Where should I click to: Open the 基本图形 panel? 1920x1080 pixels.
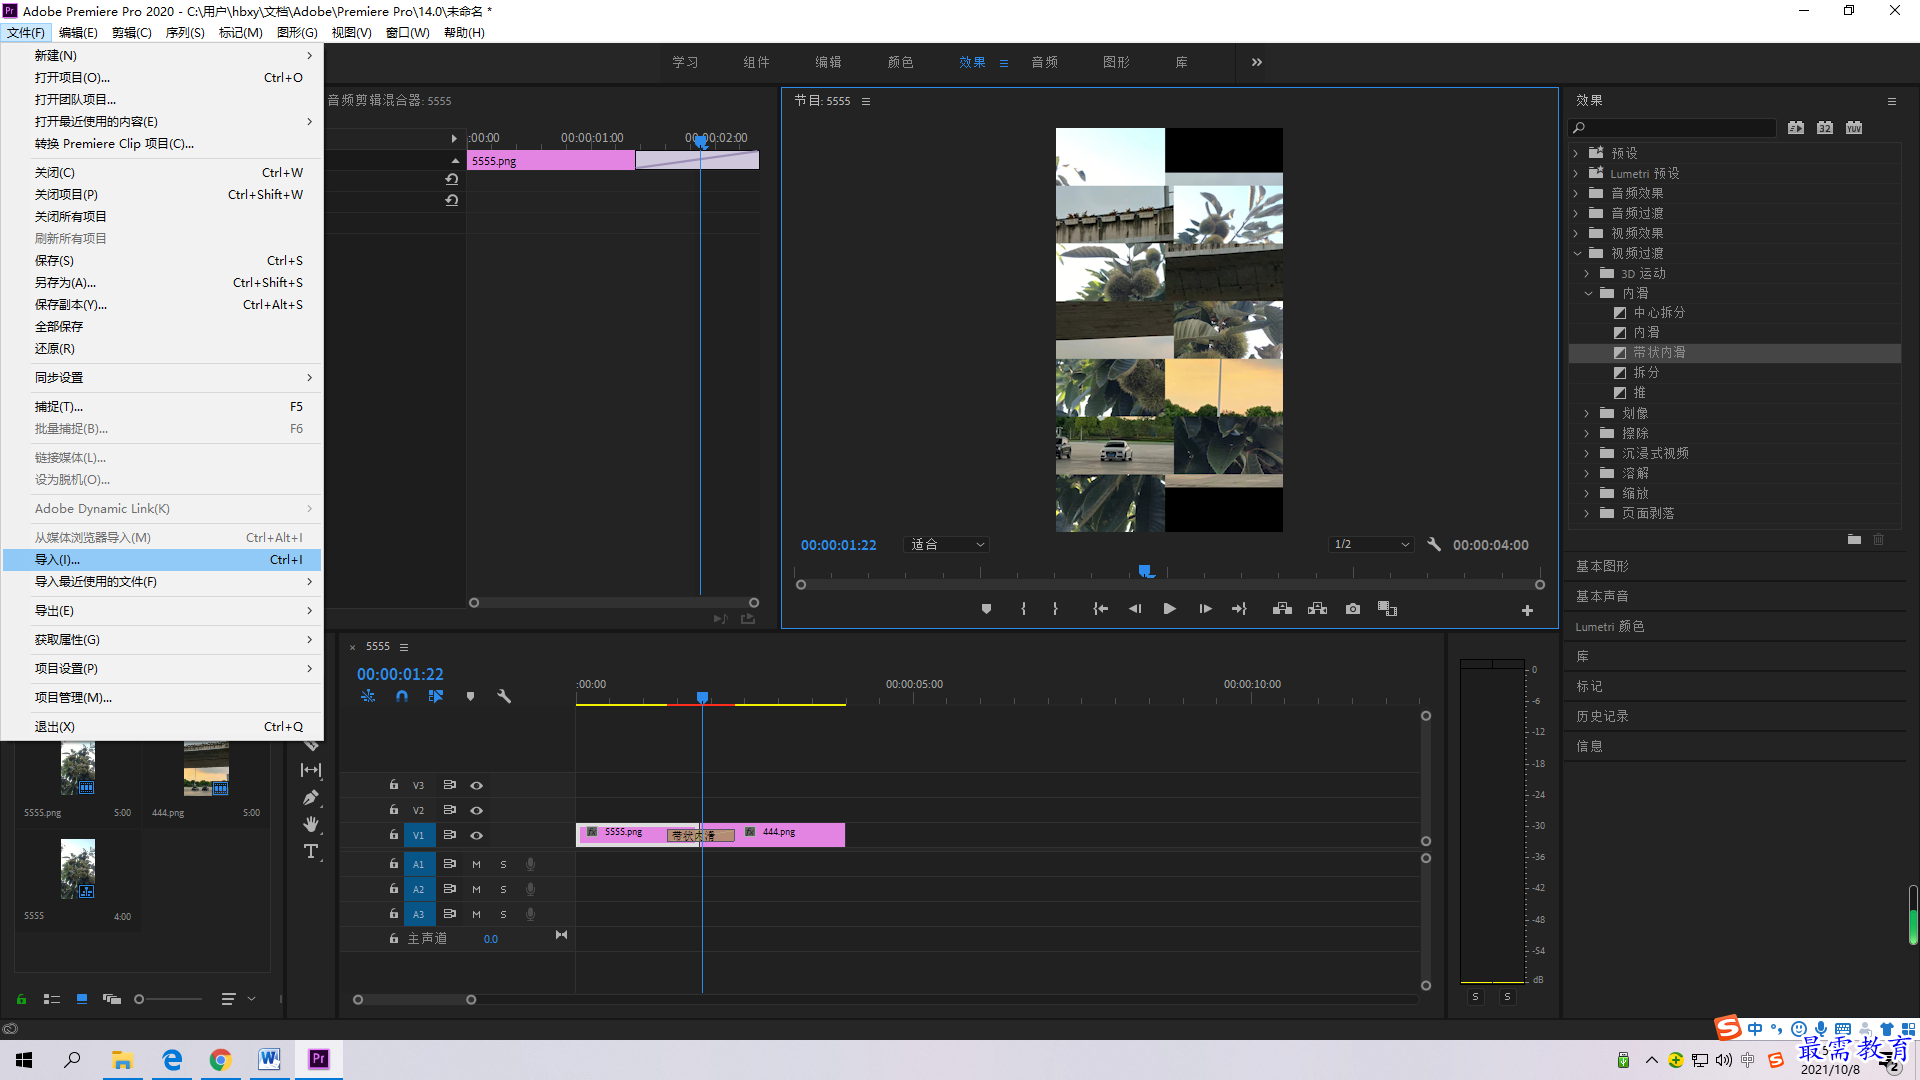1602,566
